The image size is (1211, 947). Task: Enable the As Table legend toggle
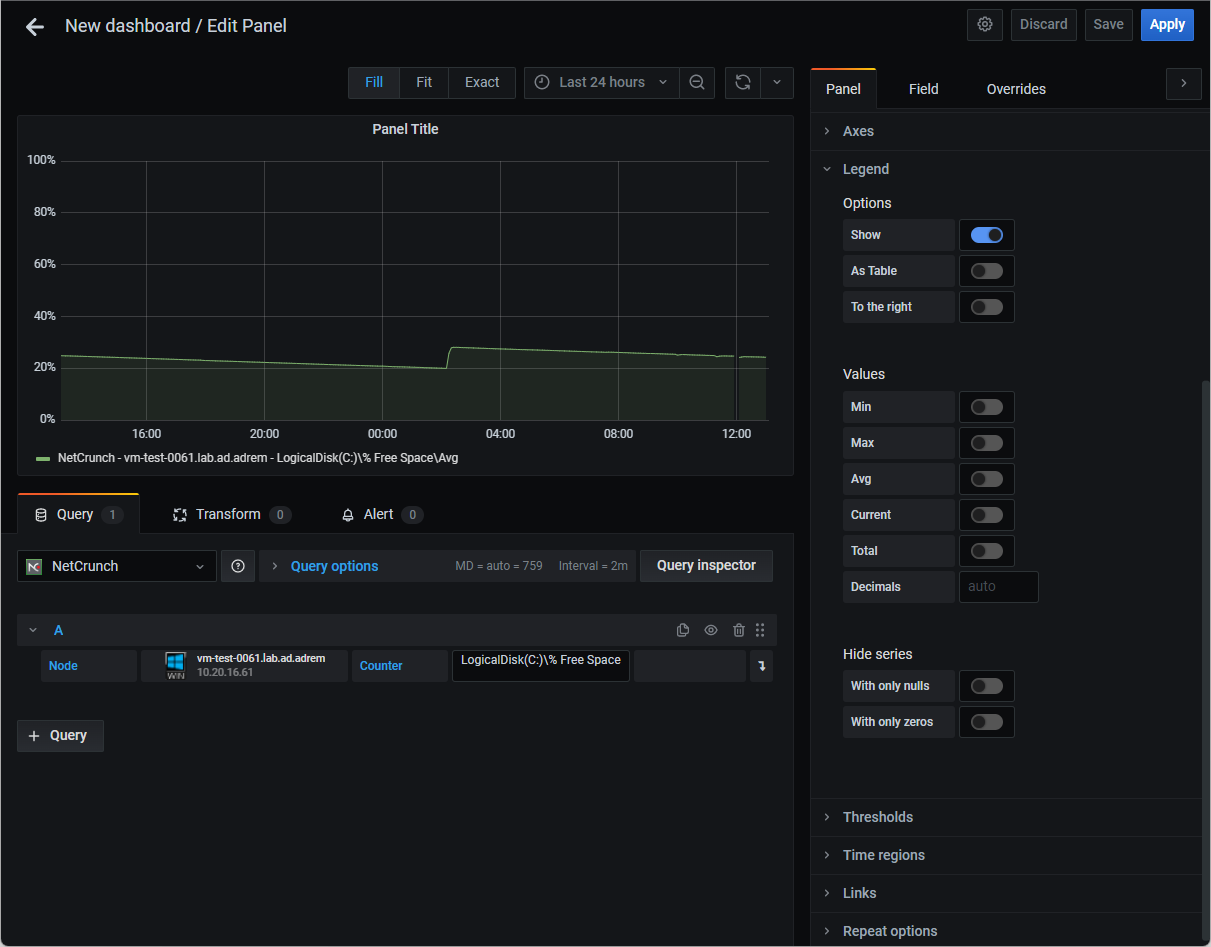tap(987, 271)
